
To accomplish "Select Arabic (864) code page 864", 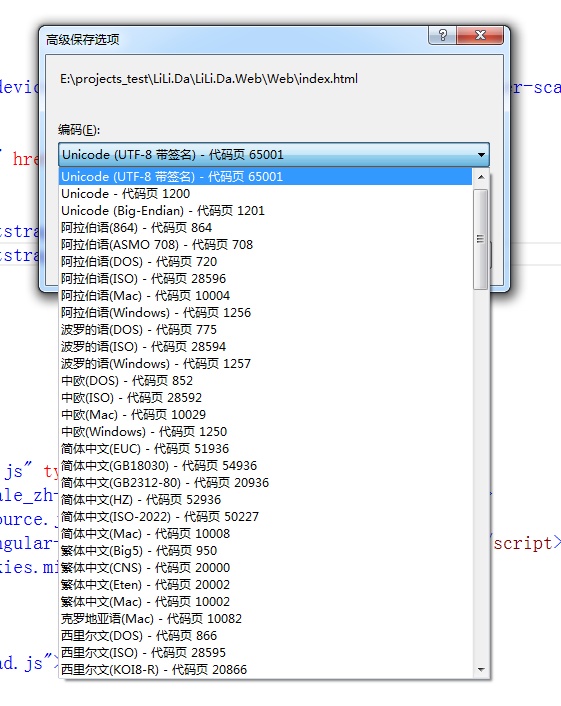I will 266,228.
